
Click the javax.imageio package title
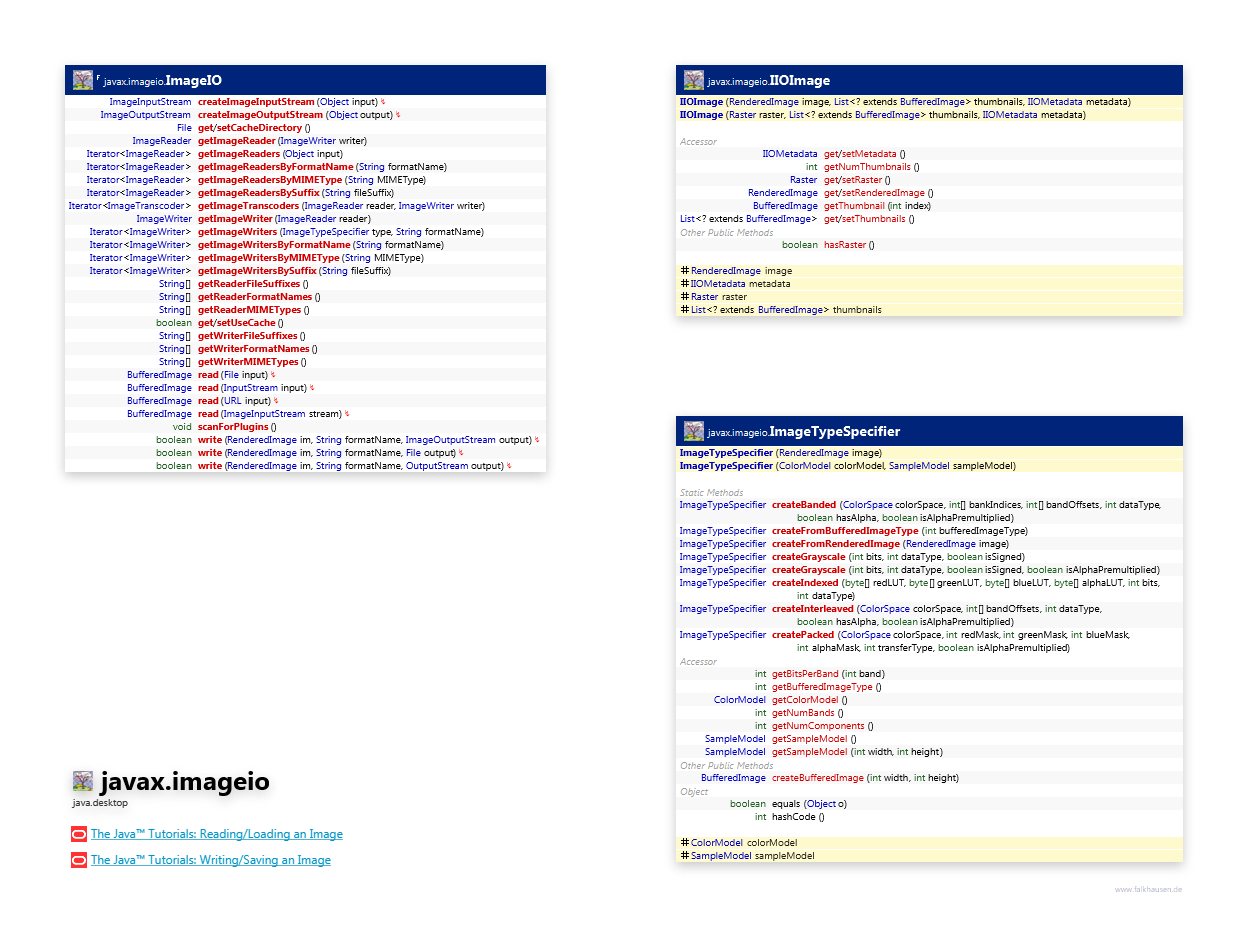pyautogui.click(x=184, y=781)
